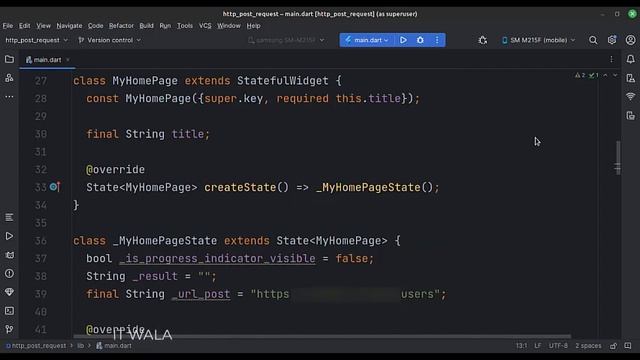
Task: Open the App Quality Insights diamond icon
Action: [9, 292]
